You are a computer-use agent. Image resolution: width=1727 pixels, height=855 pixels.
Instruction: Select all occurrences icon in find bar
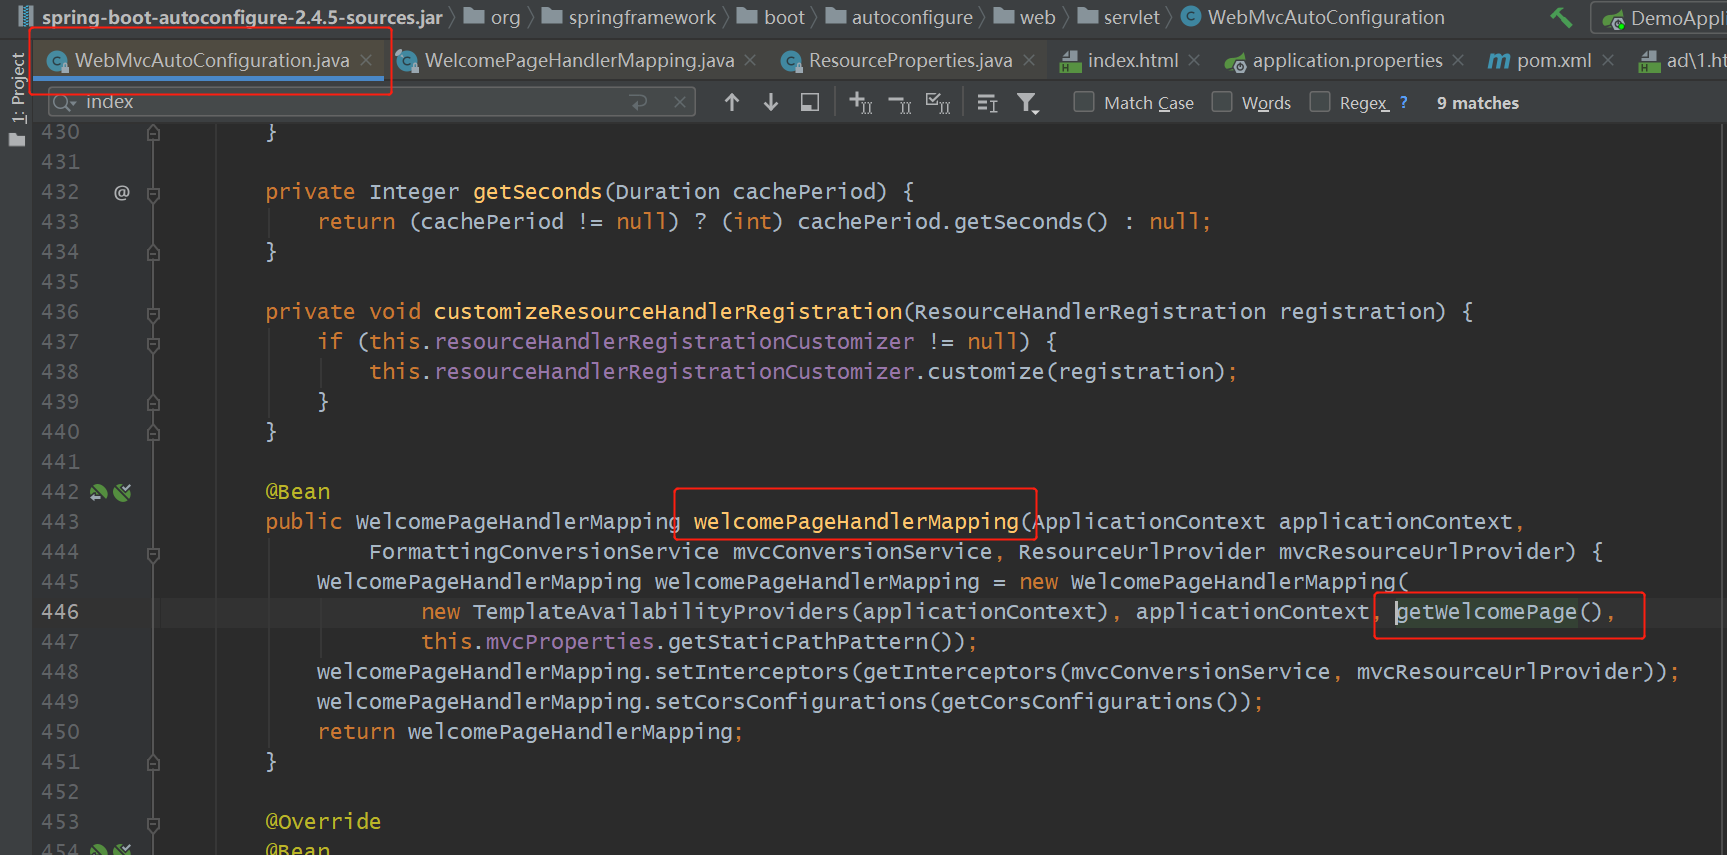[938, 102]
